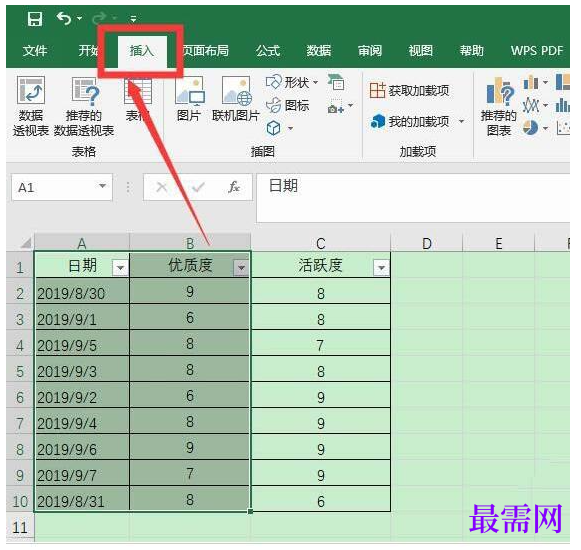Switch to the 公式 ribbon tab
The image size is (581, 550).
pos(268,51)
